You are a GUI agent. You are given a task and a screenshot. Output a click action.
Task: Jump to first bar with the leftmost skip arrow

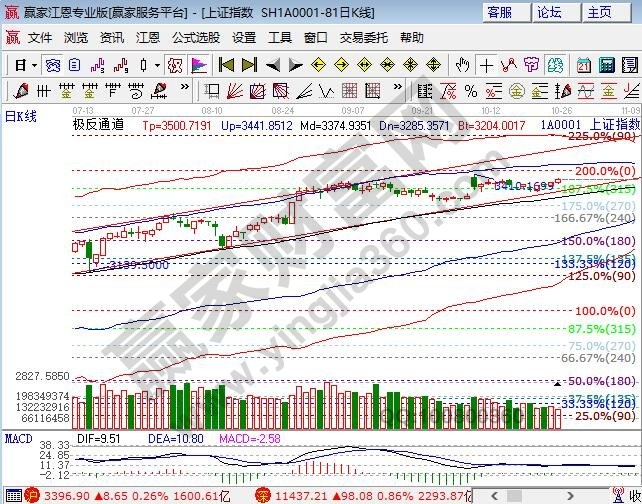(226, 65)
